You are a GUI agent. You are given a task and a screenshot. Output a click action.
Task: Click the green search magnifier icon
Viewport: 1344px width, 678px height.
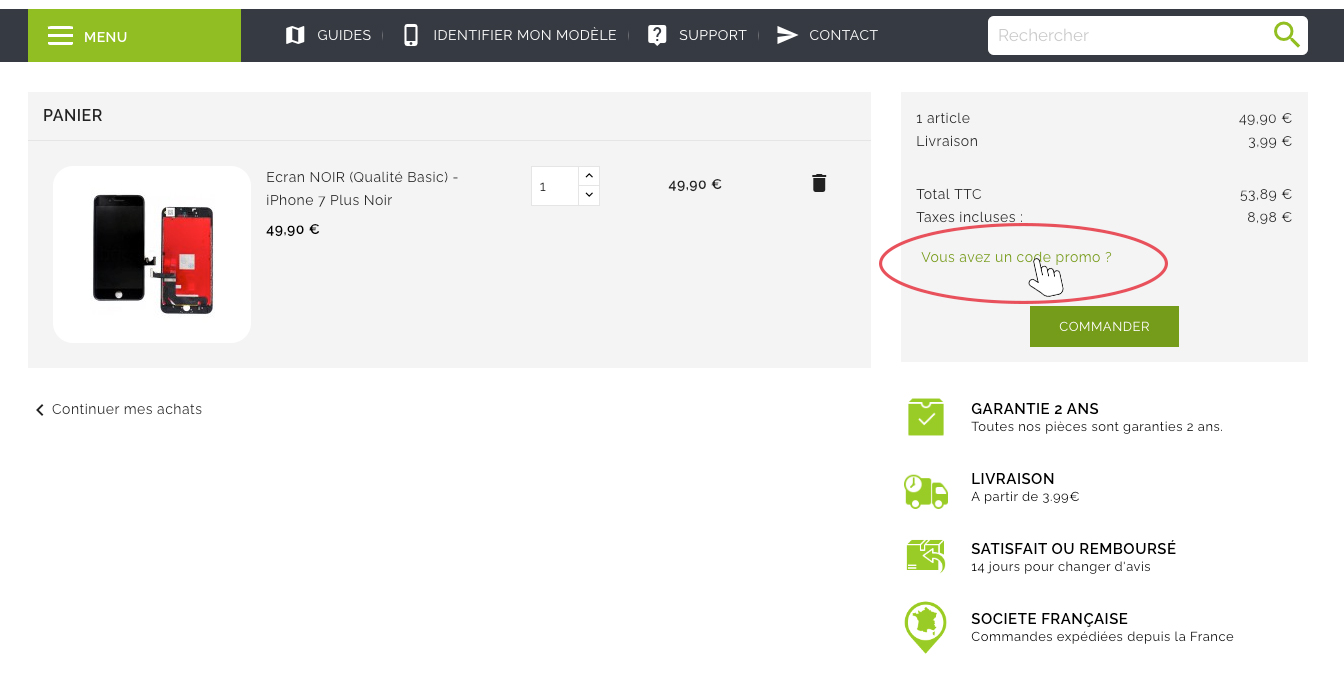(1286, 35)
